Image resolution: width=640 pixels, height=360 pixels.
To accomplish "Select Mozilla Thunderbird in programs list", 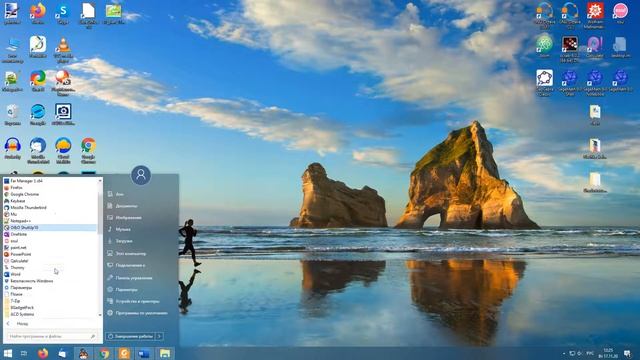I will [50, 207].
